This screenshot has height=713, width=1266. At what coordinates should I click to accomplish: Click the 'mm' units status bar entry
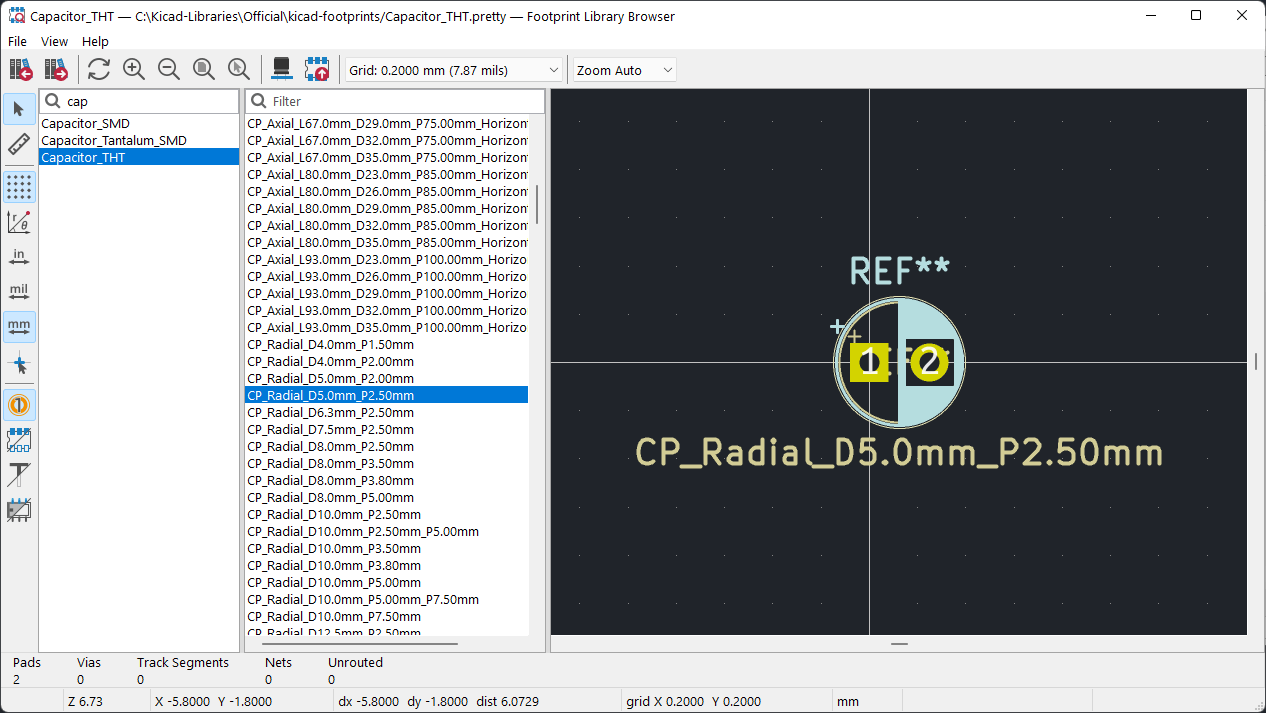click(850, 702)
